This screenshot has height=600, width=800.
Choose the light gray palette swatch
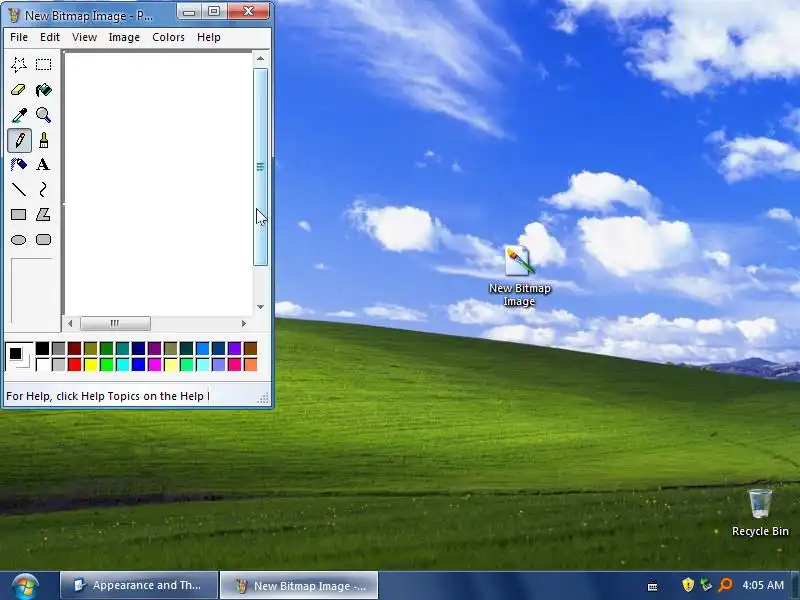pyautogui.click(x=59, y=364)
